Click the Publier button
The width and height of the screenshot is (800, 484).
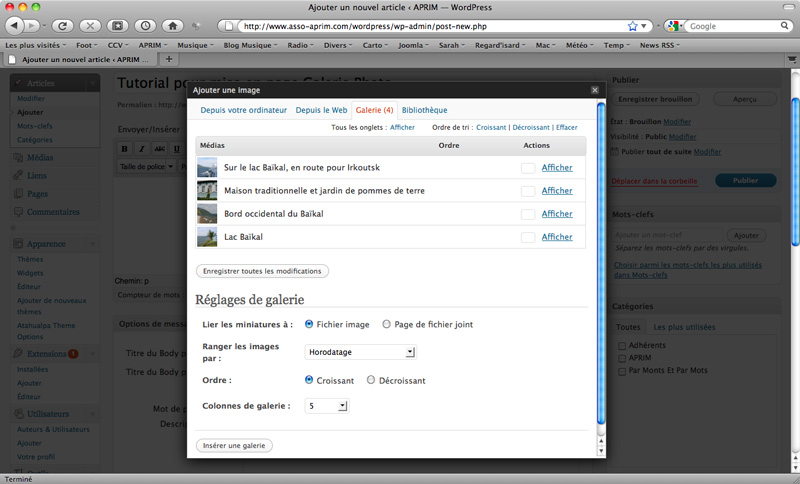tap(745, 180)
